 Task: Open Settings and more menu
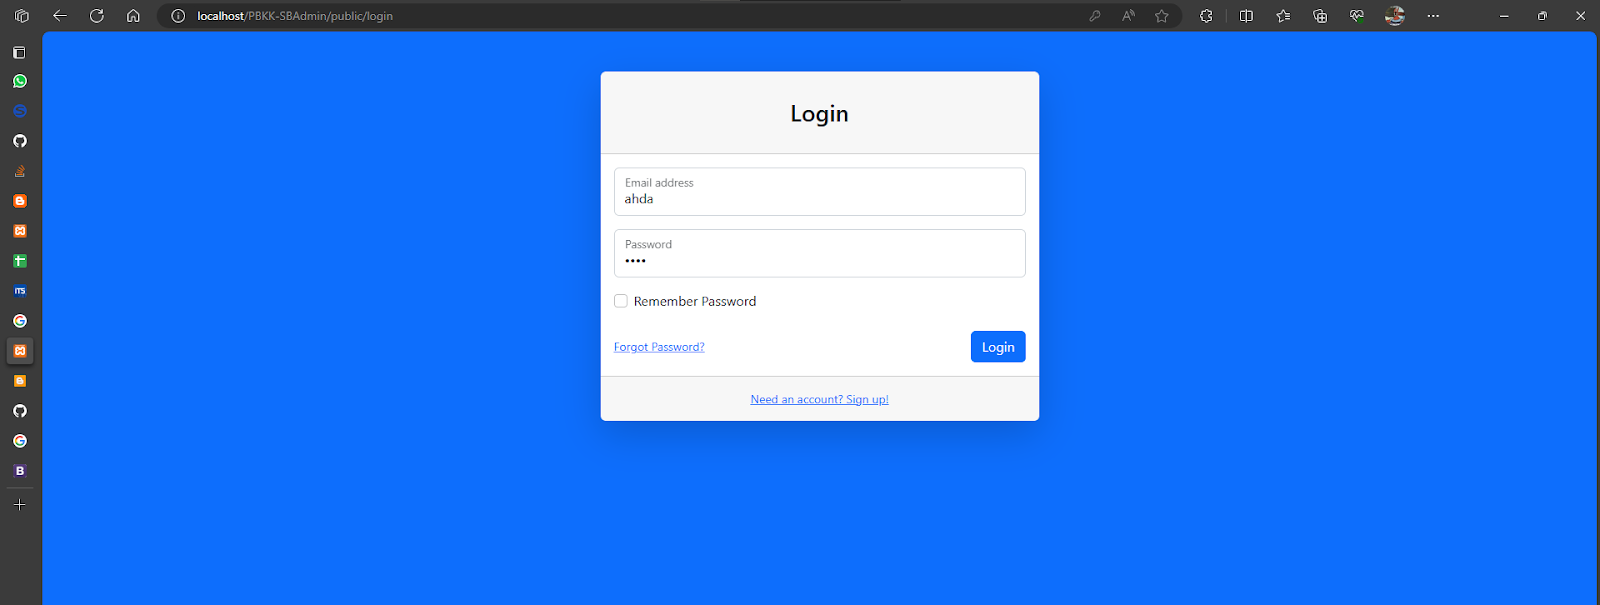pyautogui.click(x=1433, y=16)
